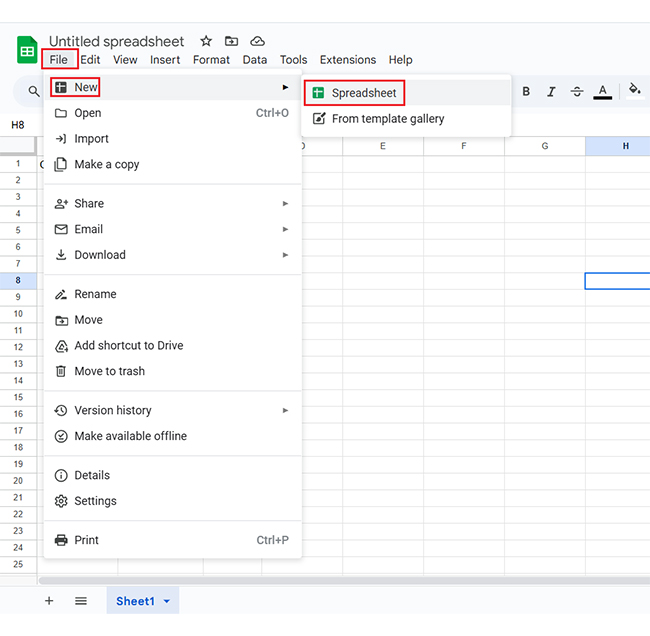
Task: Select Import from the File menu
Action: click(x=172, y=138)
